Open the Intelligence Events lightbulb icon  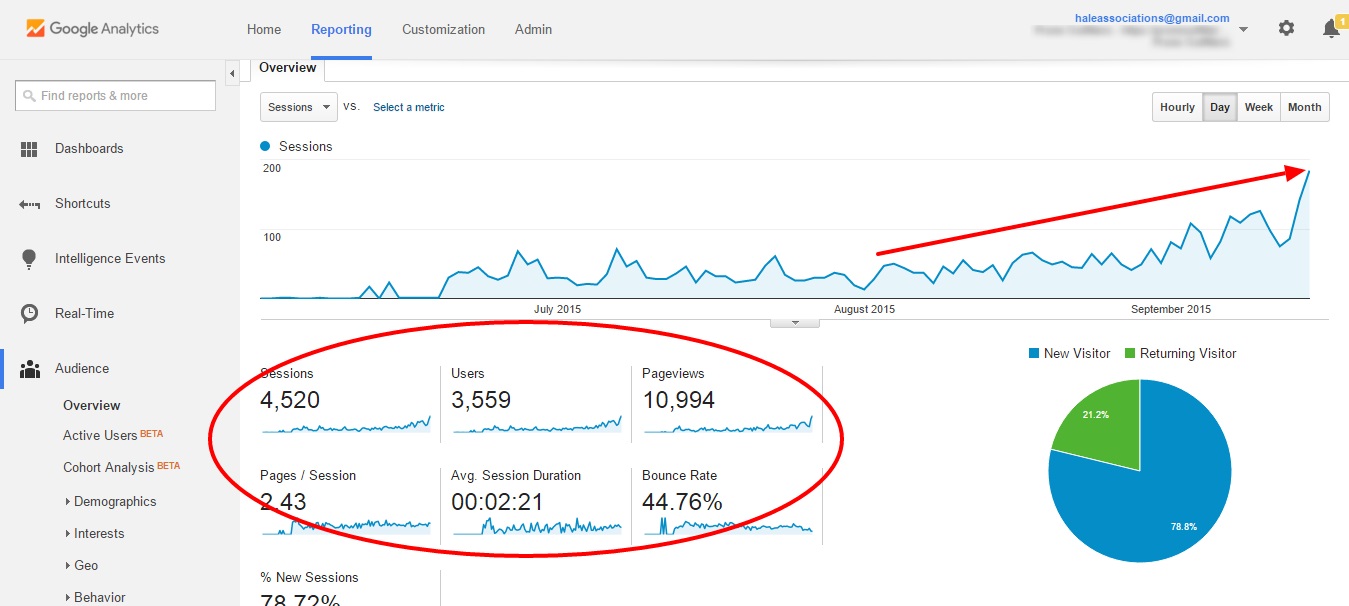pos(29,259)
